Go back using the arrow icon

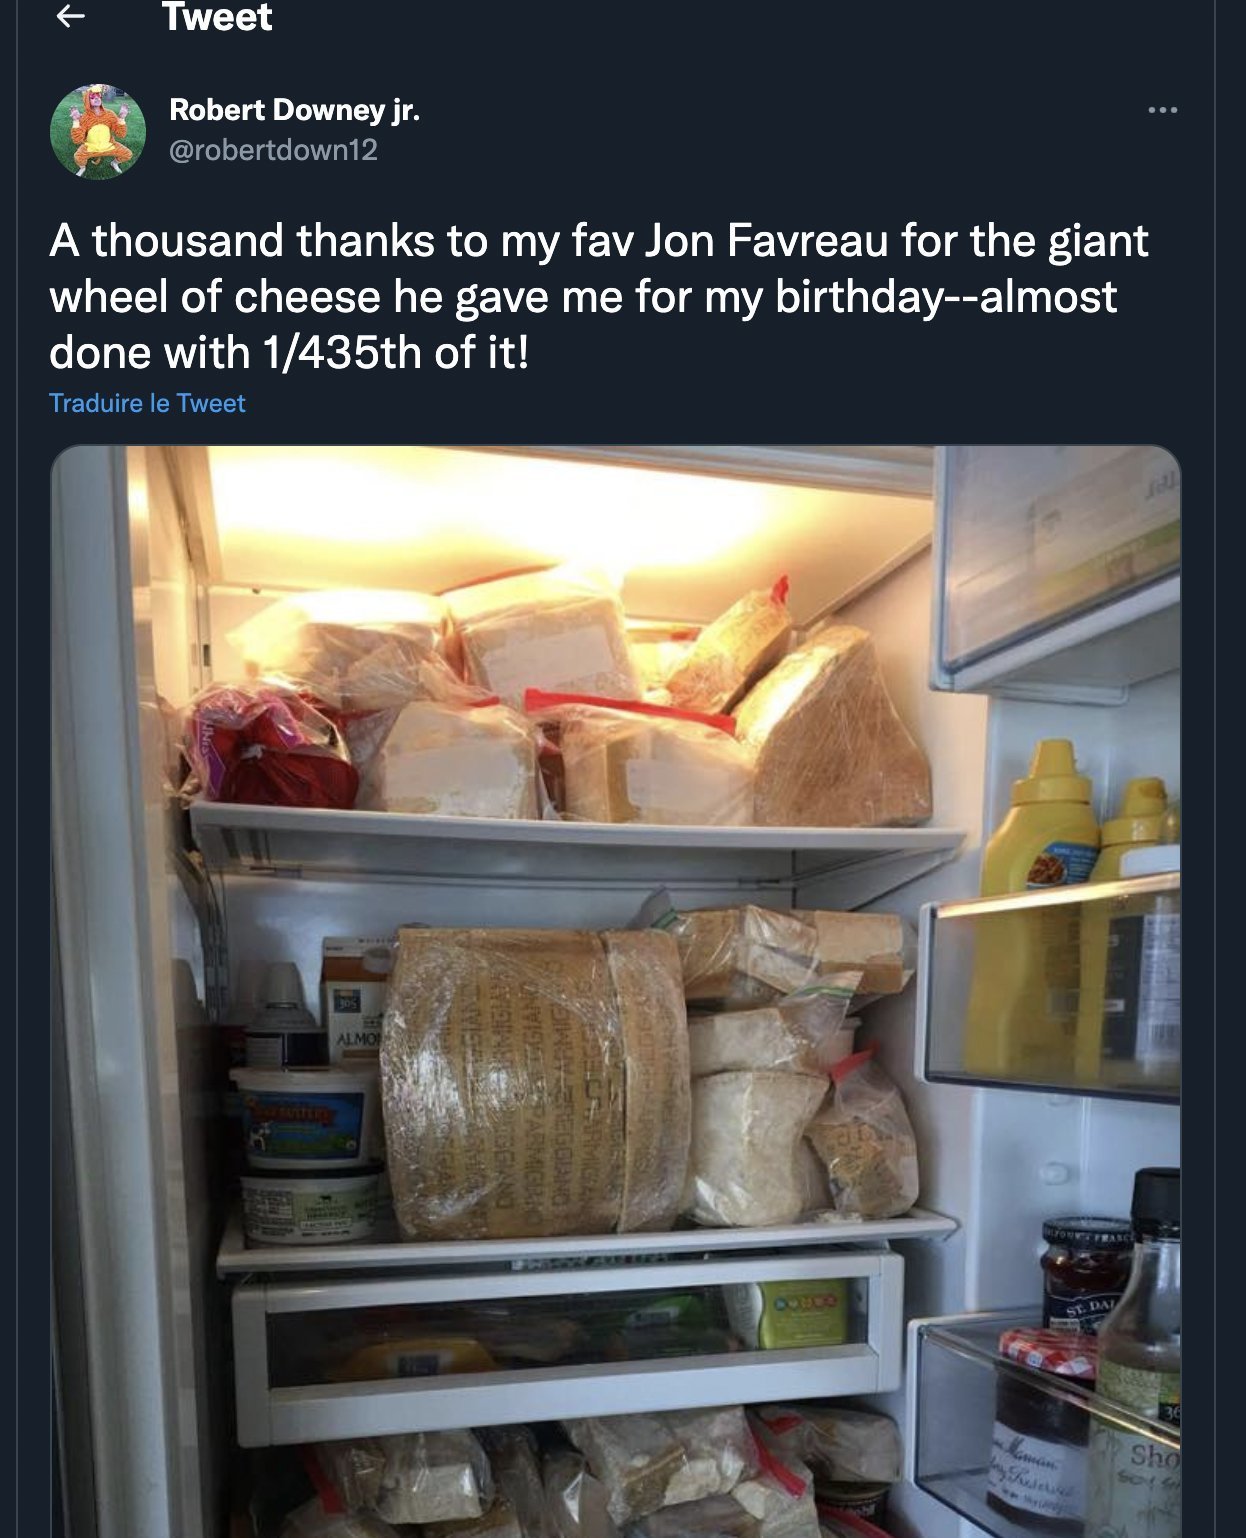[70, 16]
